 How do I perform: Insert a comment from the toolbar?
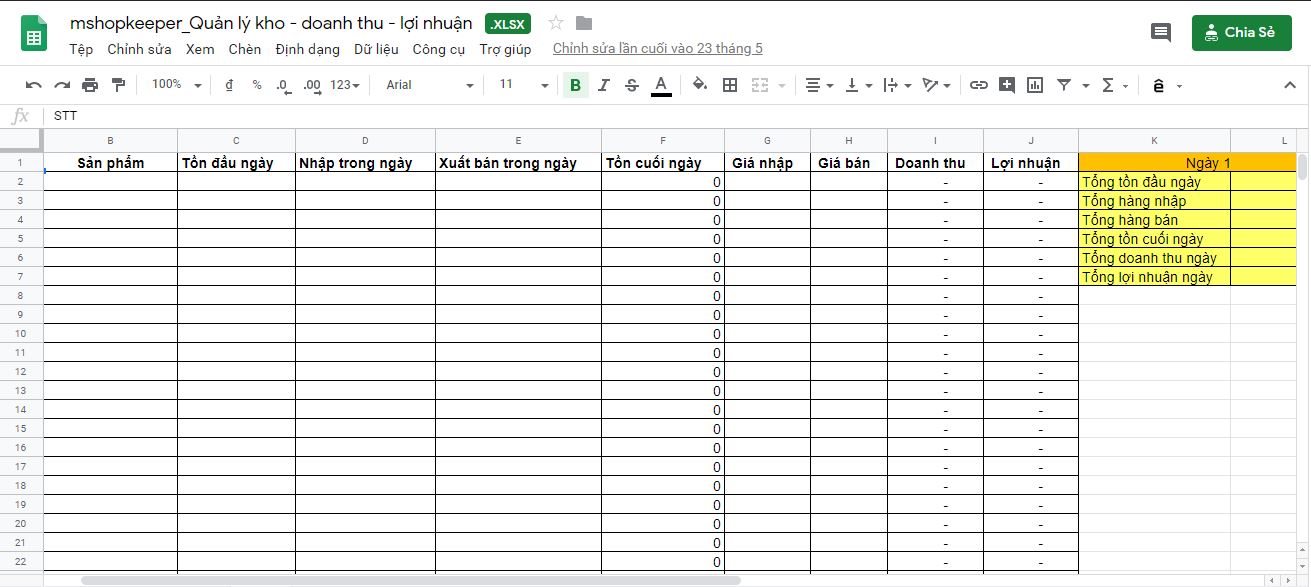click(x=1007, y=86)
